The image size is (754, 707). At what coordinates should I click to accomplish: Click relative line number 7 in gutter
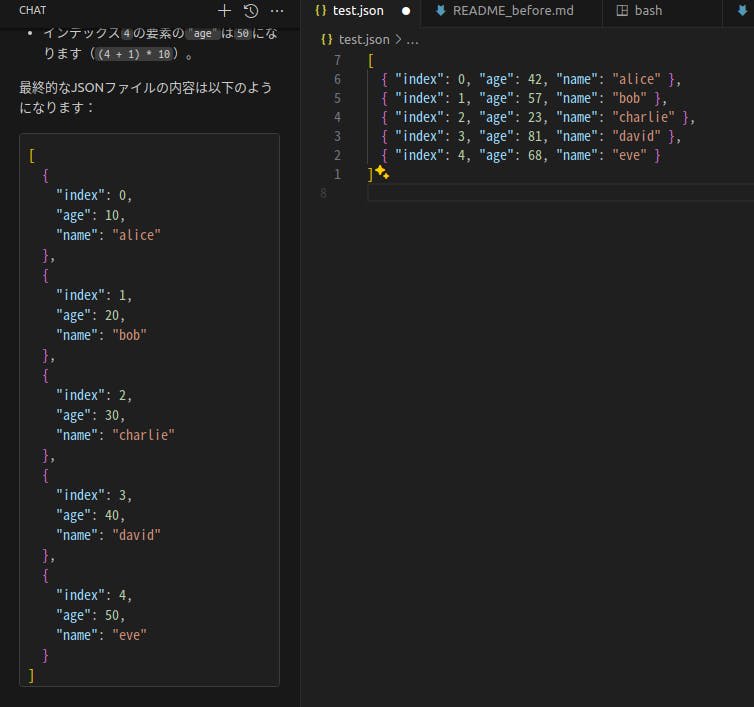point(337,60)
